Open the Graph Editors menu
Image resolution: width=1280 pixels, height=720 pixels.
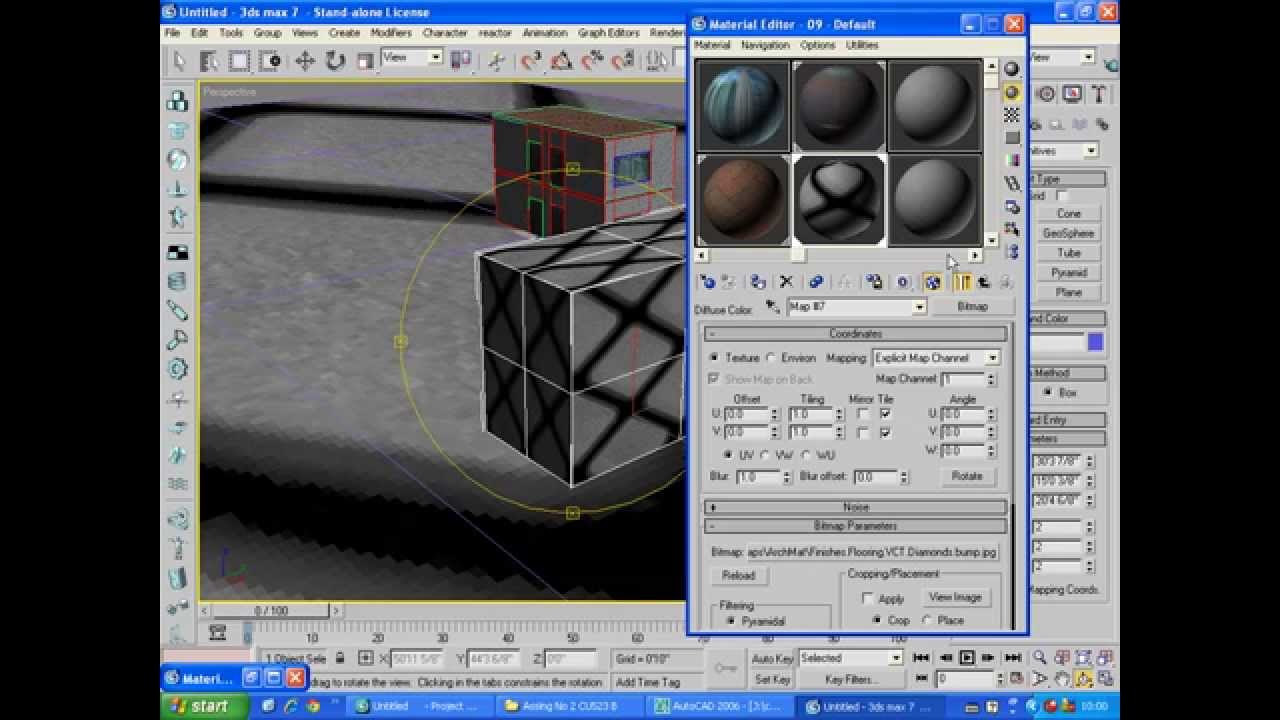(x=609, y=32)
